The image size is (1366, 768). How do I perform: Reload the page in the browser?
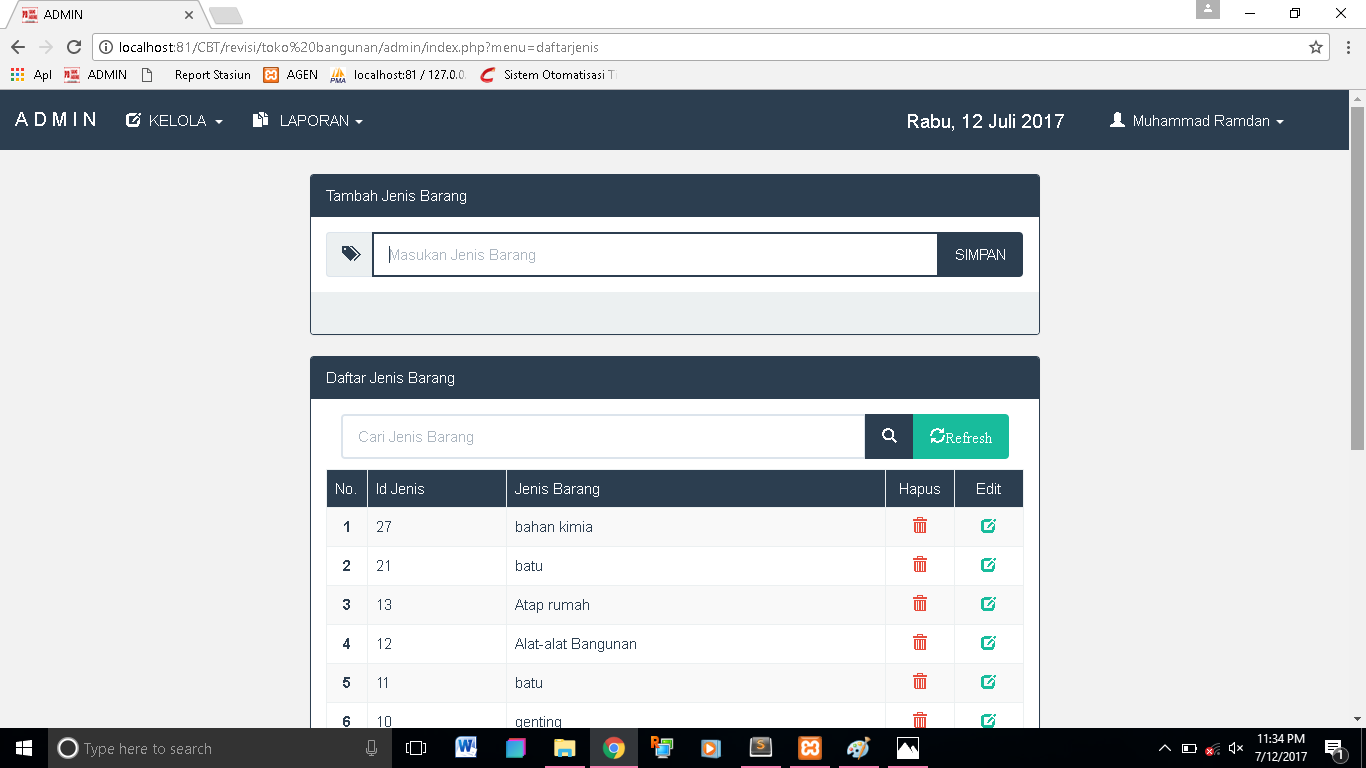click(x=73, y=47)
